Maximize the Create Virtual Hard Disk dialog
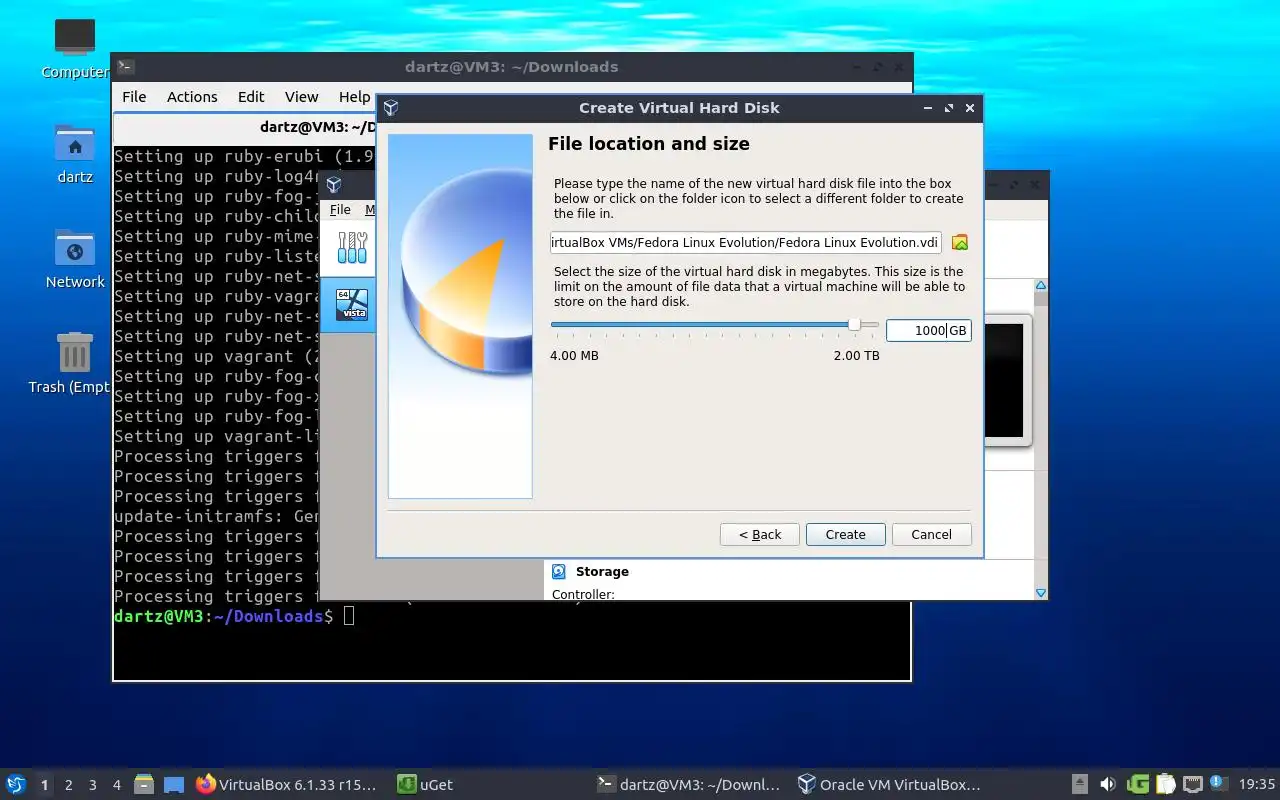 [948, 108]
